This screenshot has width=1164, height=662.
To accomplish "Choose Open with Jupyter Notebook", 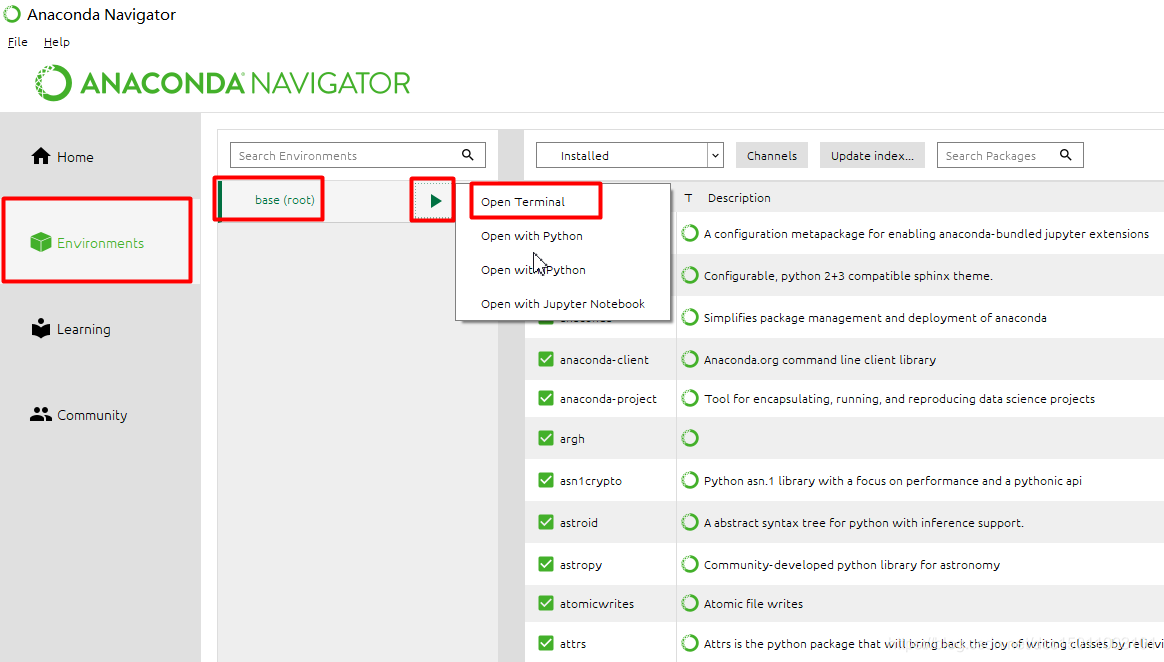I will [563, 304].
